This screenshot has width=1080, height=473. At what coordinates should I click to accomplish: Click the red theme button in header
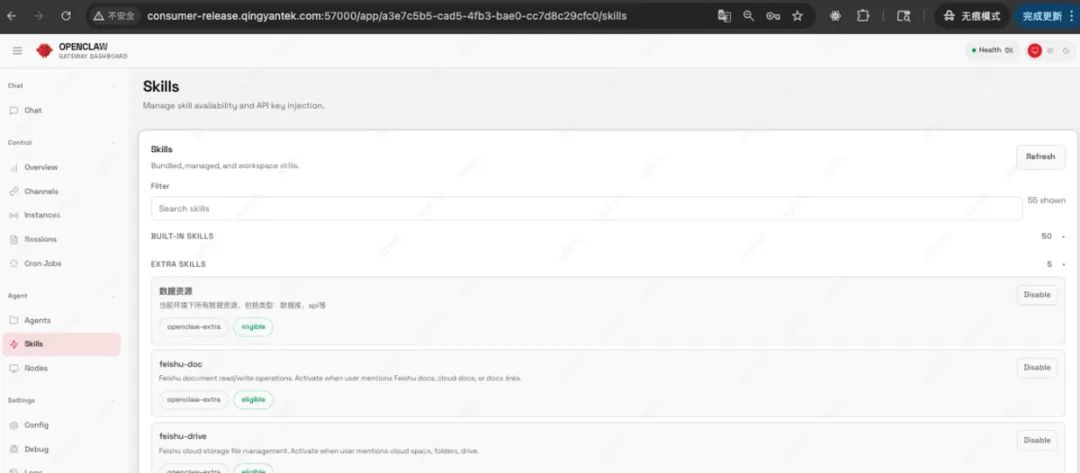1035,50
